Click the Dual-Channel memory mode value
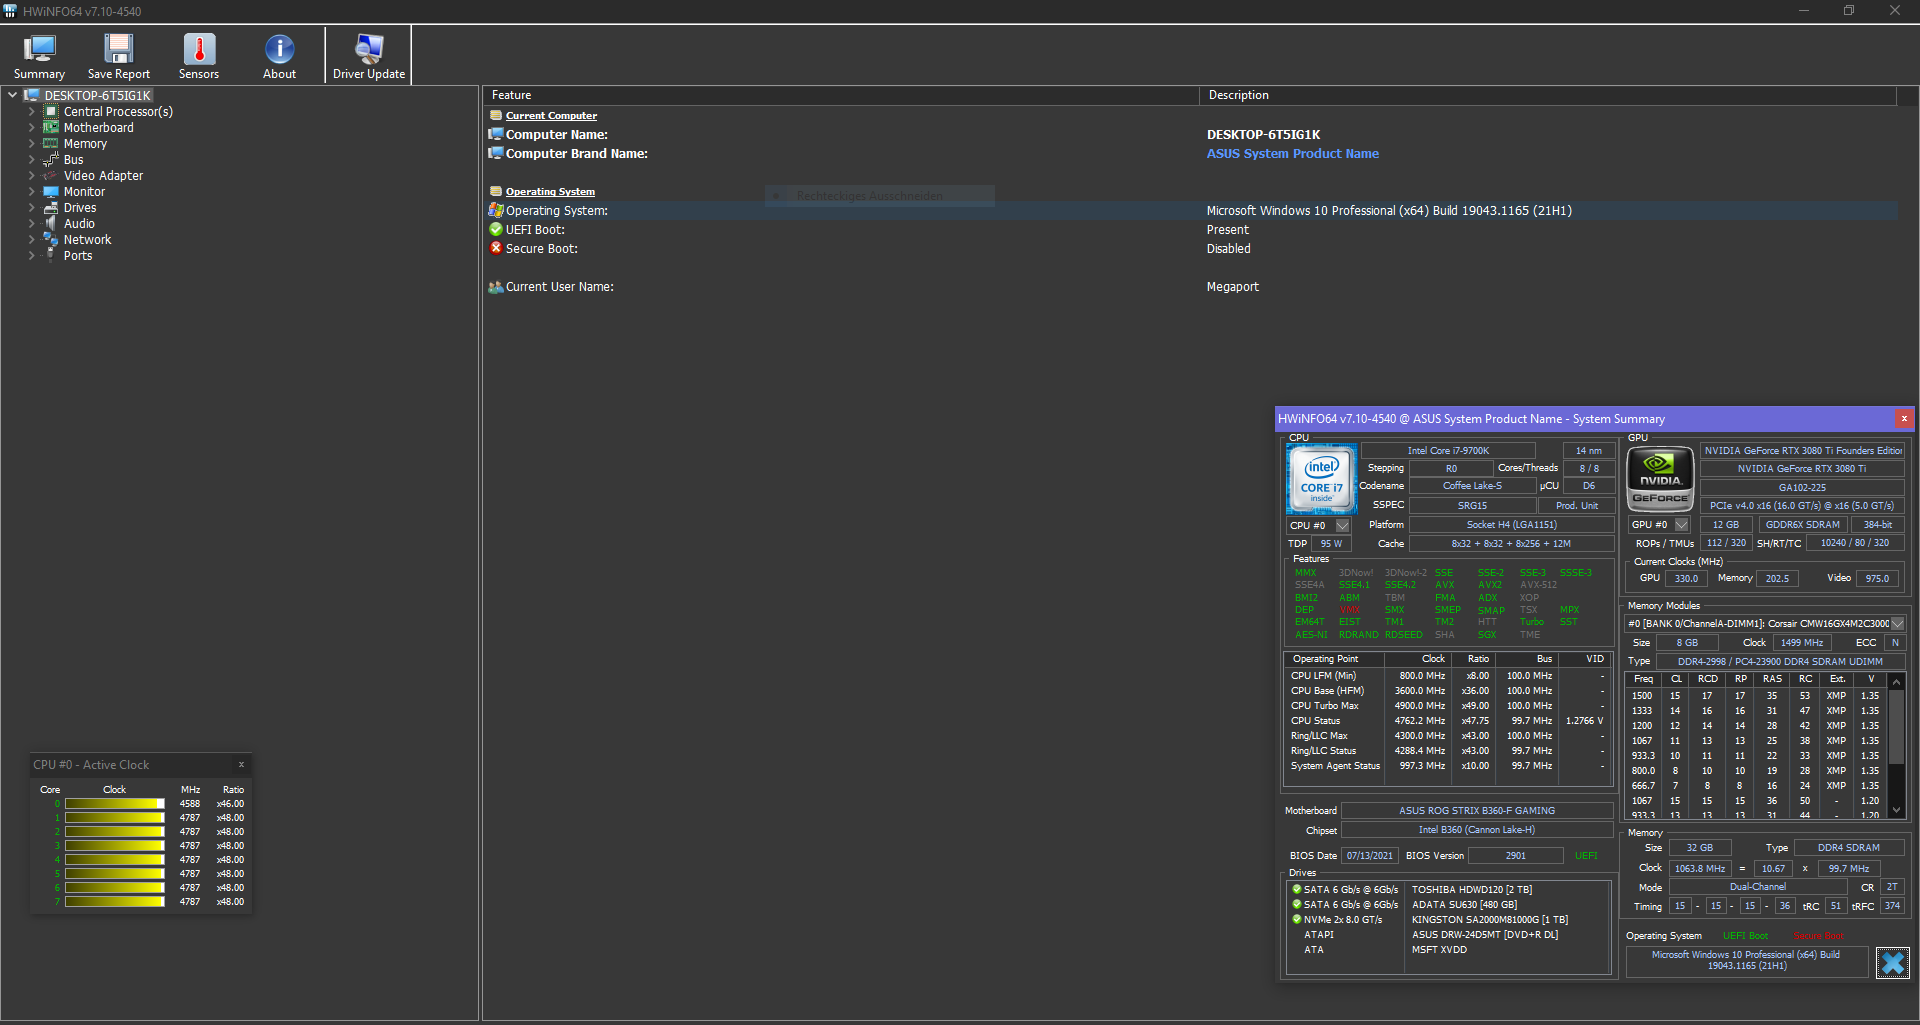 pyautogui.click(x=1757, y=887)
